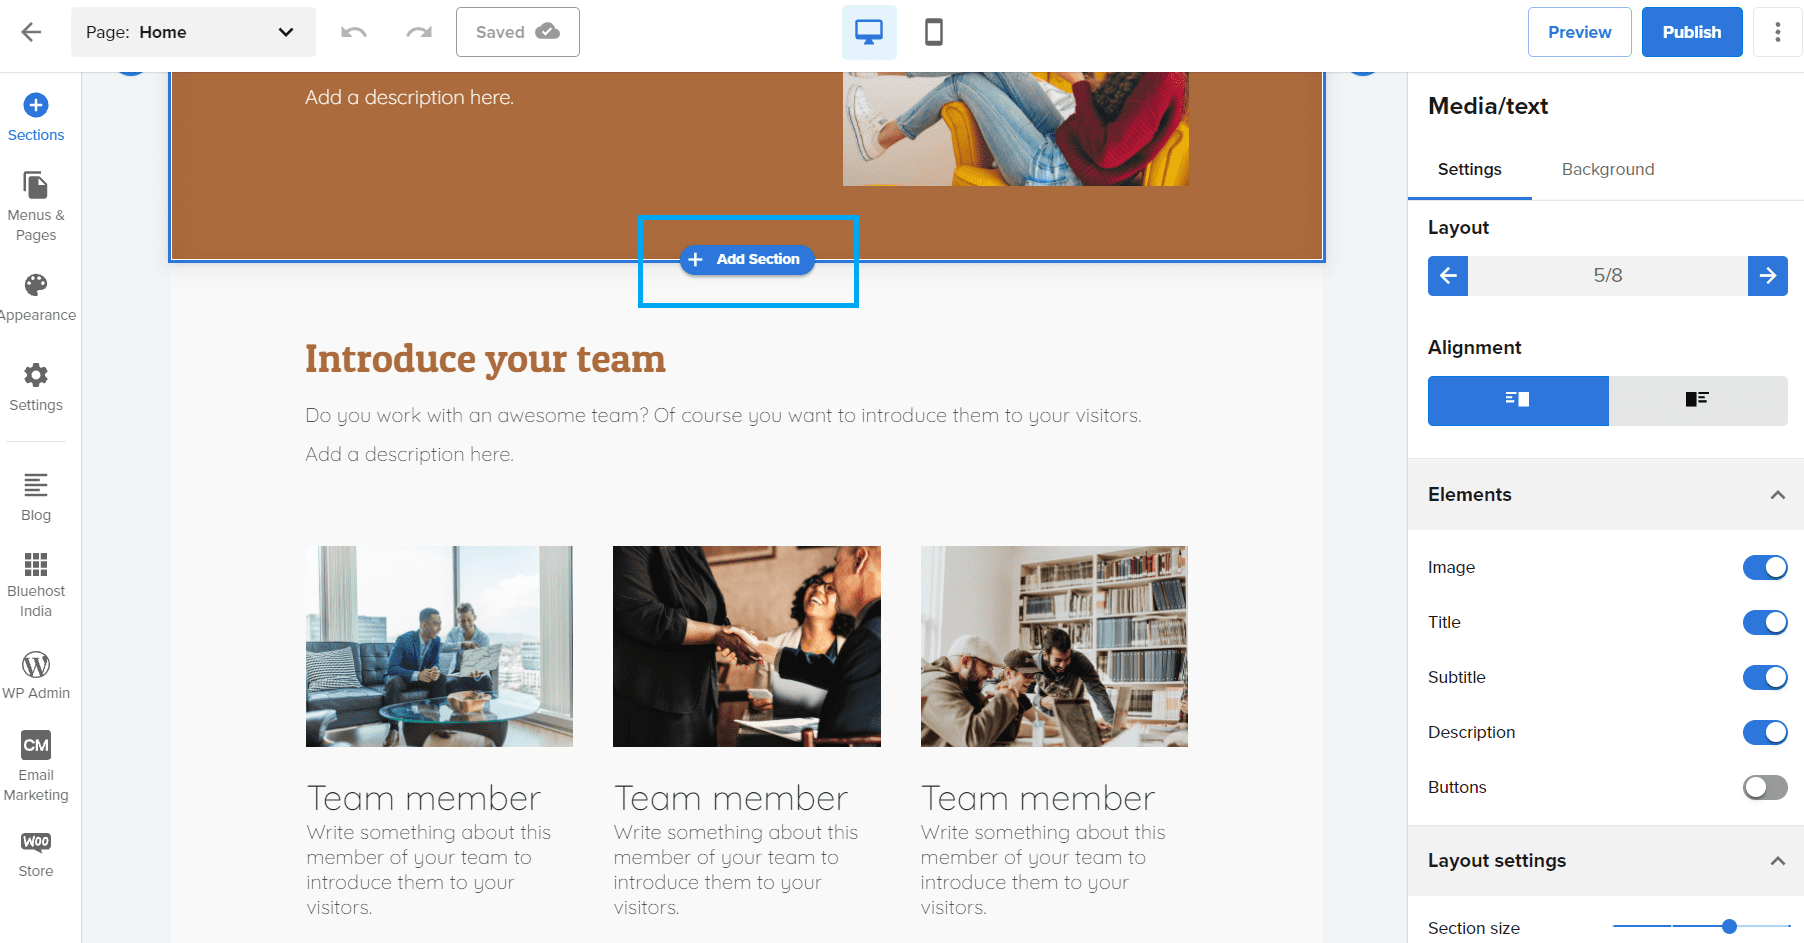Screen dimensions: 1804x943
Task: Open Menus & Pages panel
Action: click(36, 207)
